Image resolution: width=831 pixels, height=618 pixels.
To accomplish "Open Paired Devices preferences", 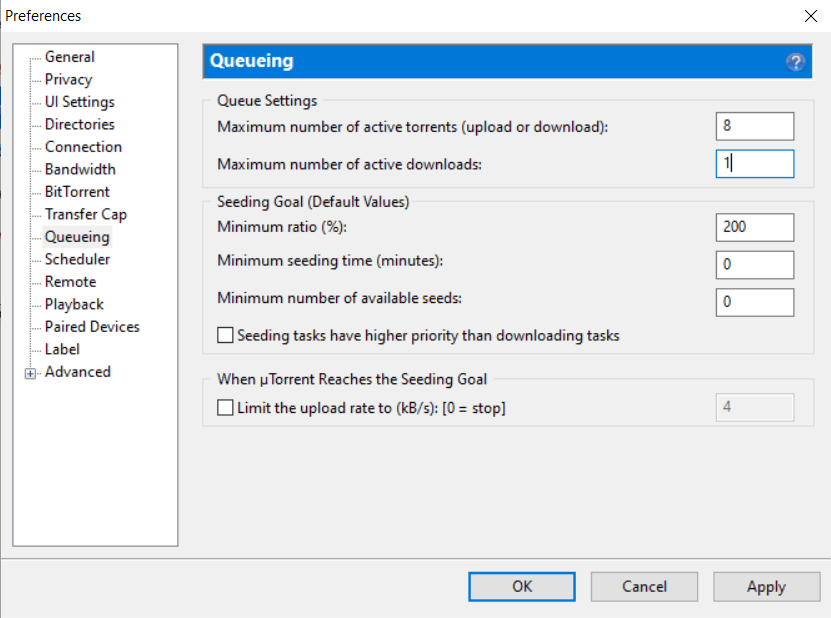I will click(92, 327).
